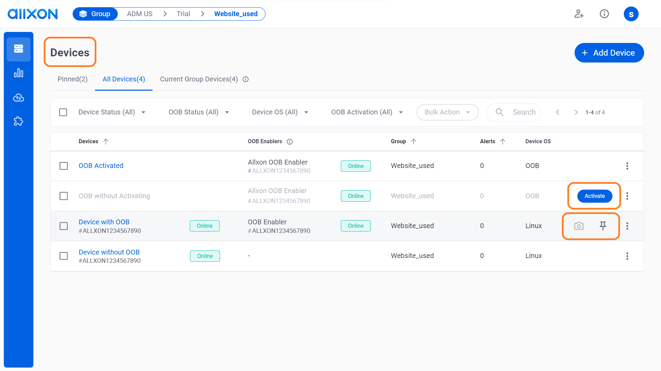Open the analytics bar chart sidebar icon
661x371 pixels.
click(18, 73)
